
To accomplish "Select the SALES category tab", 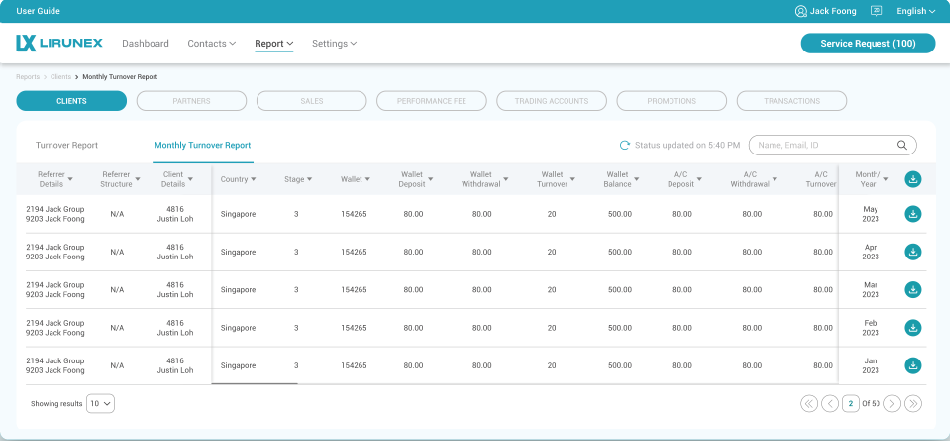I will click(311, 101).
